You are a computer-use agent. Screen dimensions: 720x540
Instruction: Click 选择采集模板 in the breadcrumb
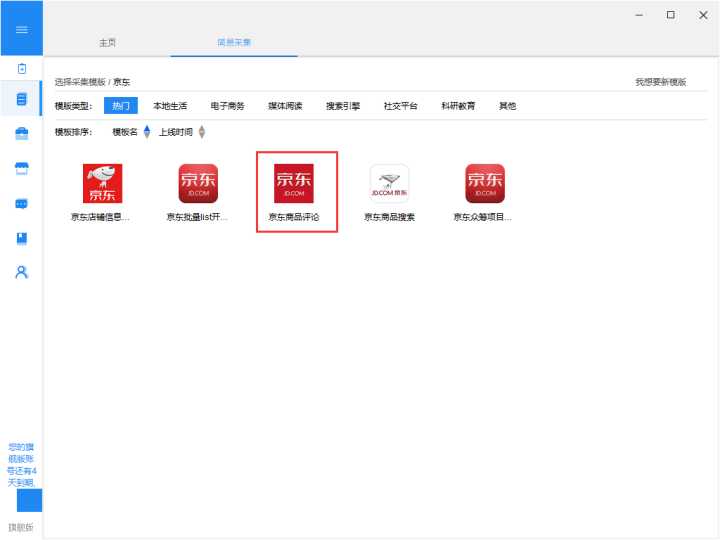click(79, 82)
